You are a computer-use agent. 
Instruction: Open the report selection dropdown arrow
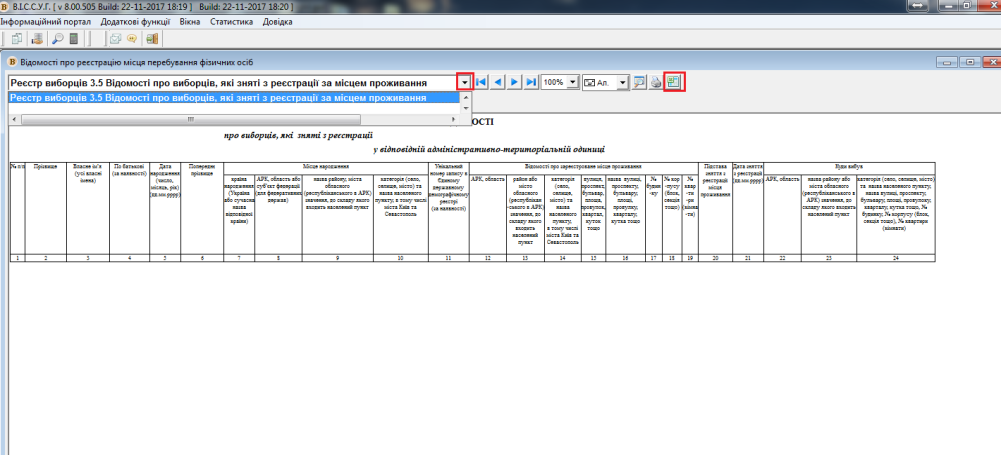[464, 82]
